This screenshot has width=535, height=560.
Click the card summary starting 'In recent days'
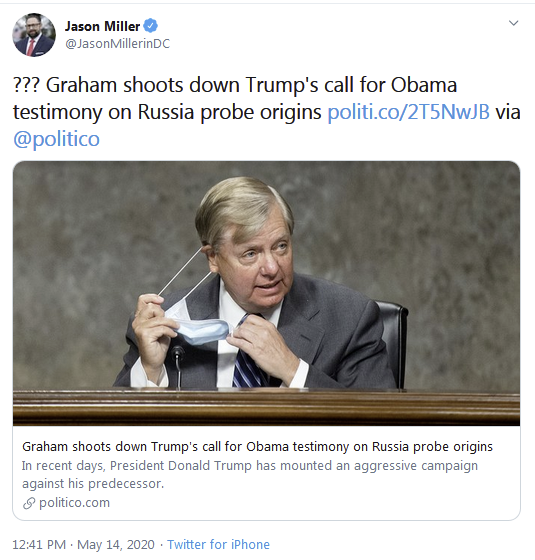click(250, 474)
